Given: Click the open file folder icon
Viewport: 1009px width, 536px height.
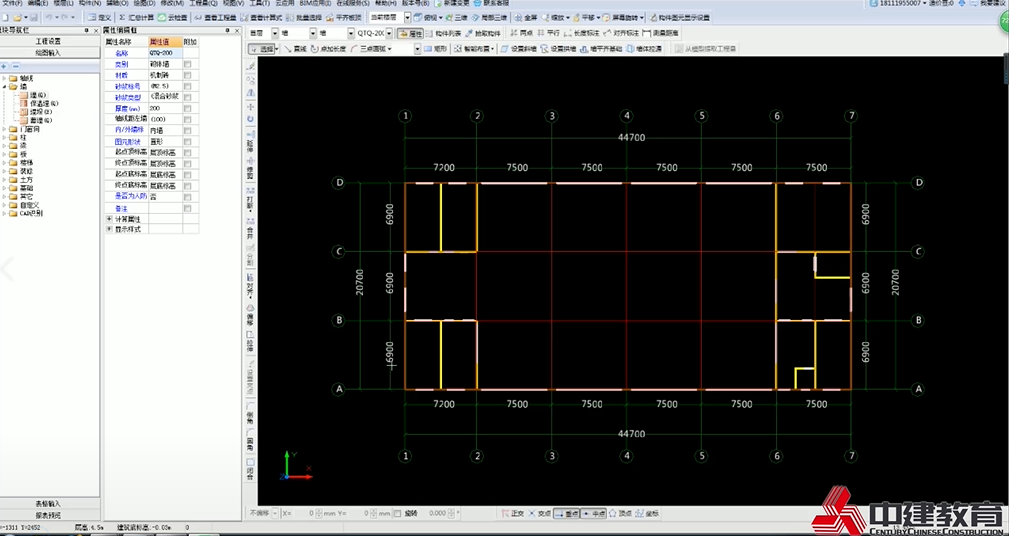Looking at the screenshot, I should pyautogui.click(x=17, y=17).
